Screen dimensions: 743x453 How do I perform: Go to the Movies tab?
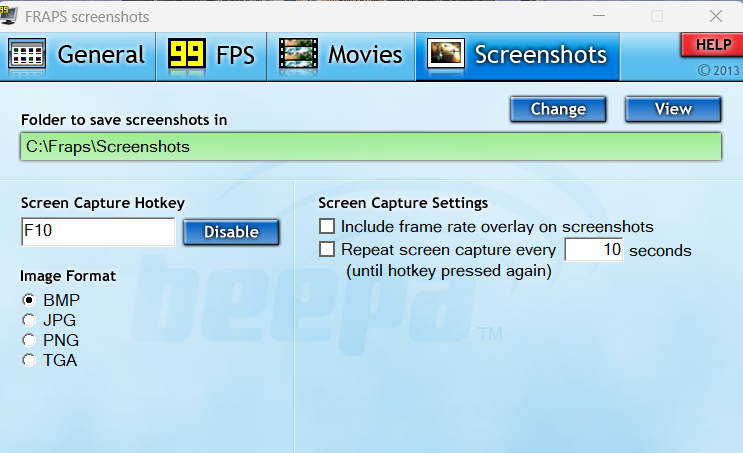click(x=341, y=56)
